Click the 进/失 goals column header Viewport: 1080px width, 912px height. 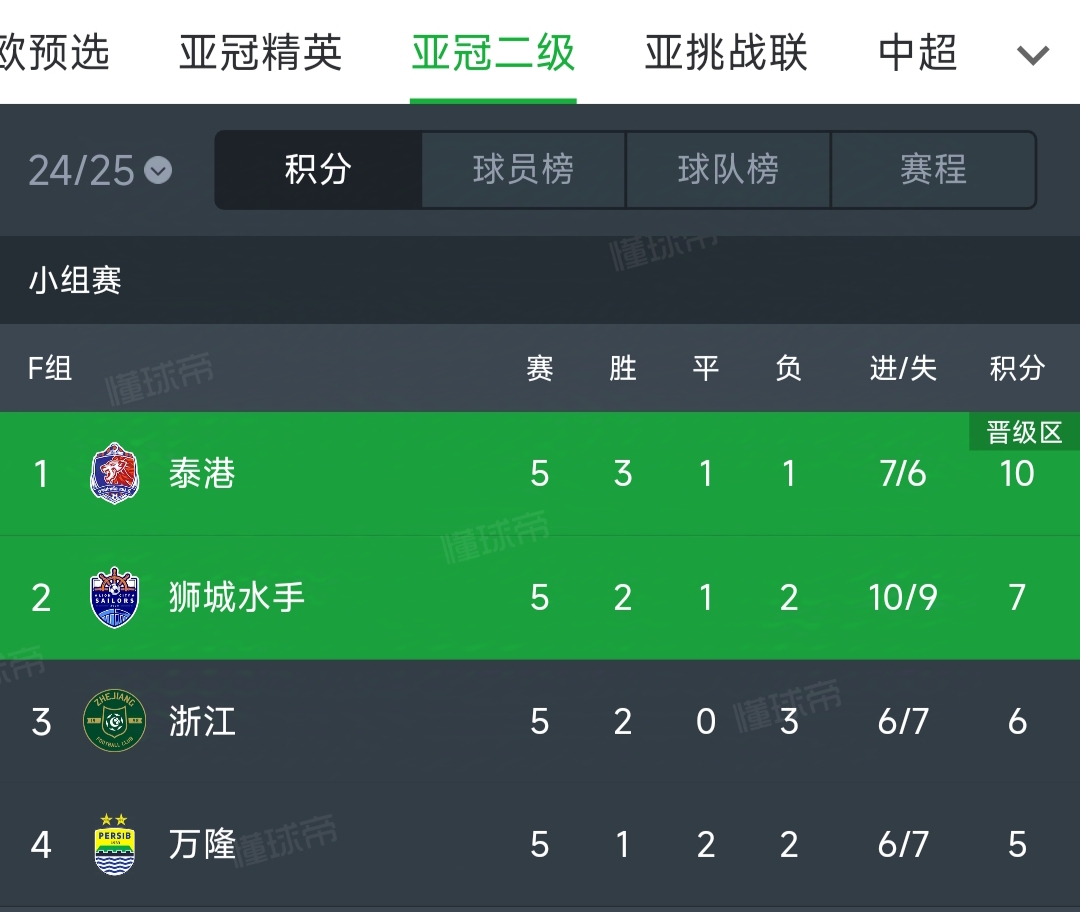(x=903, y=369)
